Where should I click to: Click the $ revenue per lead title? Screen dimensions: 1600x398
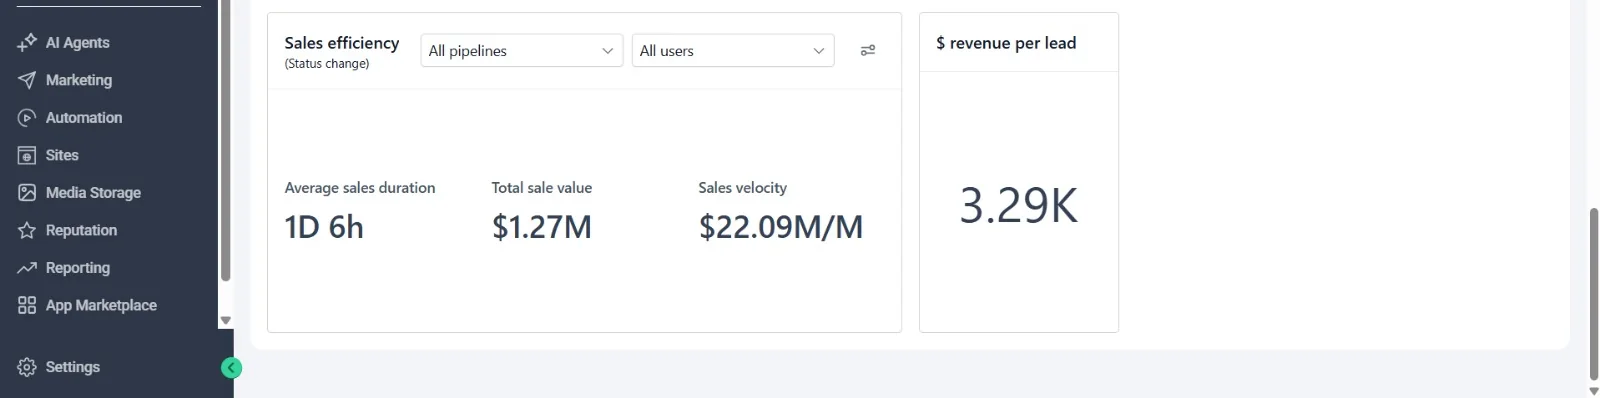click(x=1006, y=43)
